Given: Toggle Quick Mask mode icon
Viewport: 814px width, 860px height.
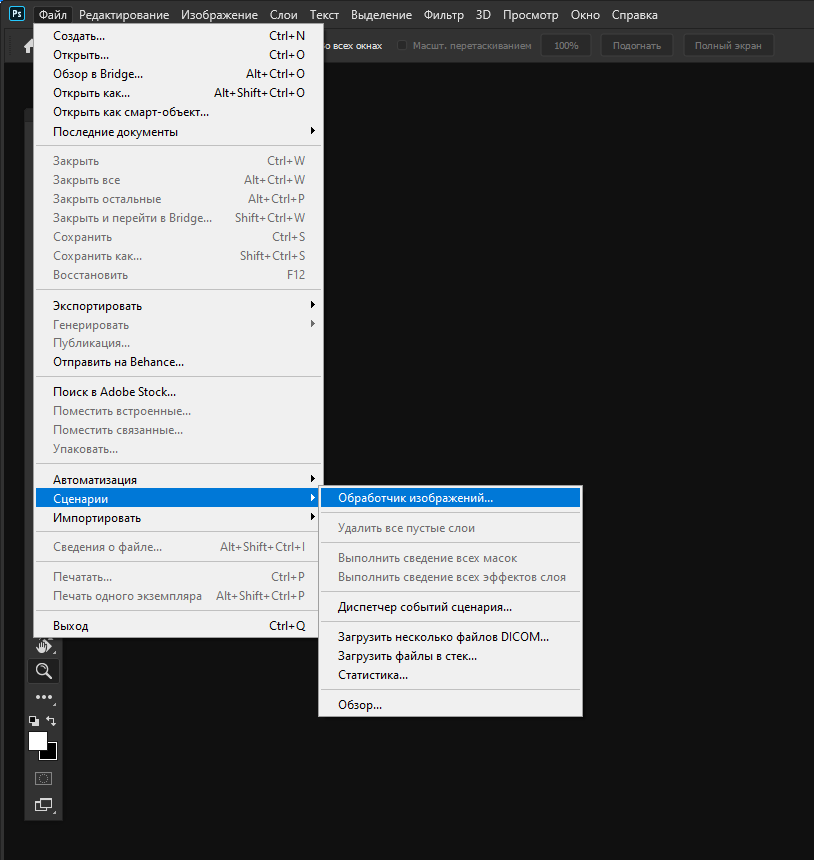Looking at the screenshot, I should coord(43,778).
